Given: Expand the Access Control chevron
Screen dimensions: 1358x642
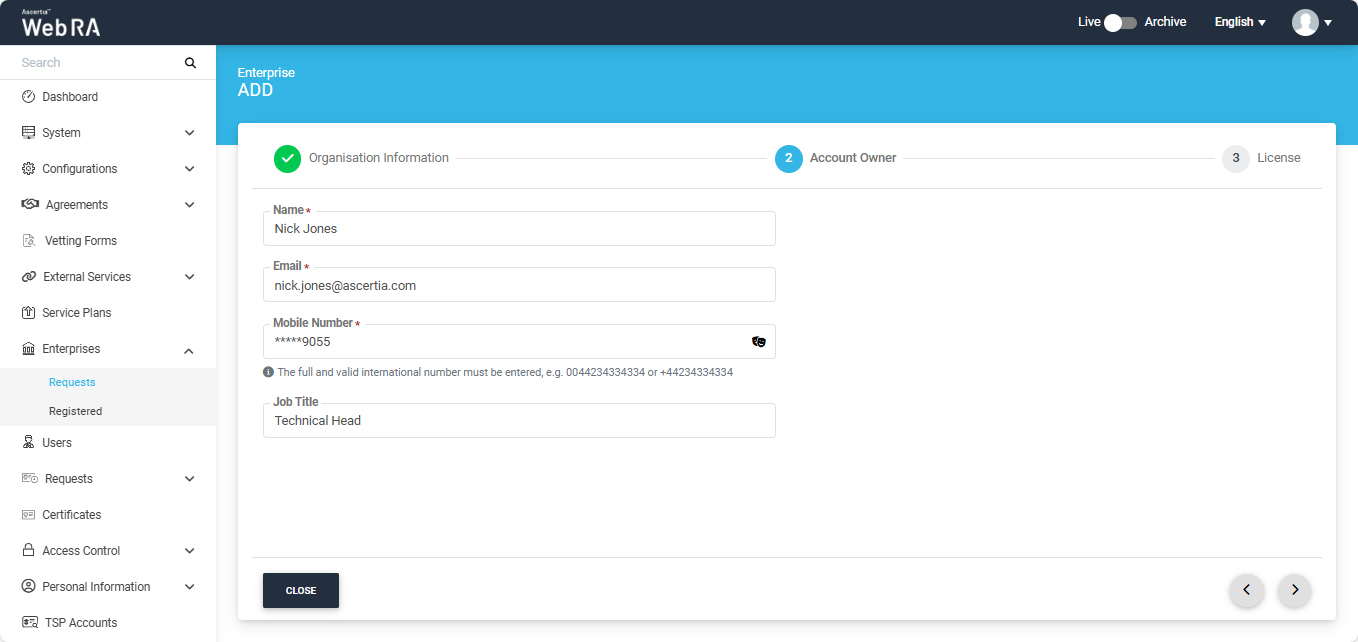Looking at the screenshot, I should point(190,551).
